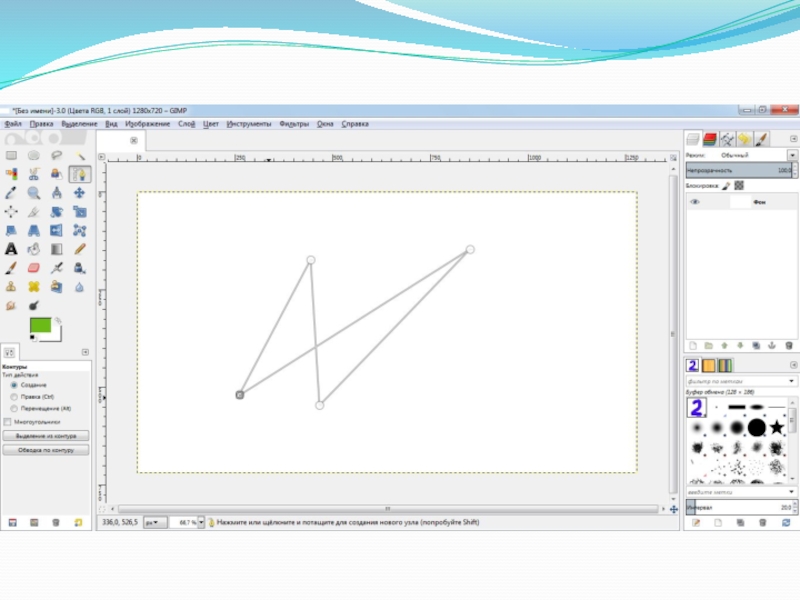This screenshot has height=600, width=800.
Task: Select the Text tool (A icon)
Action: coord(11,249)
